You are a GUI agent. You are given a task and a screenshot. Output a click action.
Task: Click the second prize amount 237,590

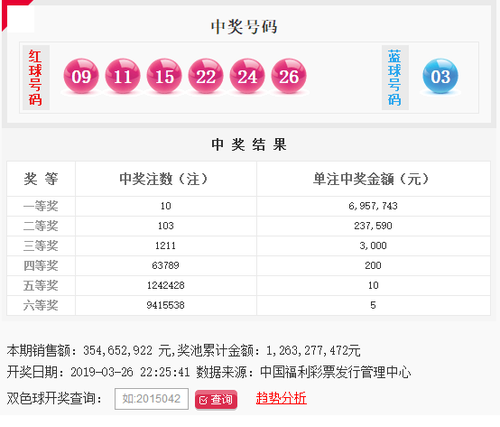click(373, 226)
